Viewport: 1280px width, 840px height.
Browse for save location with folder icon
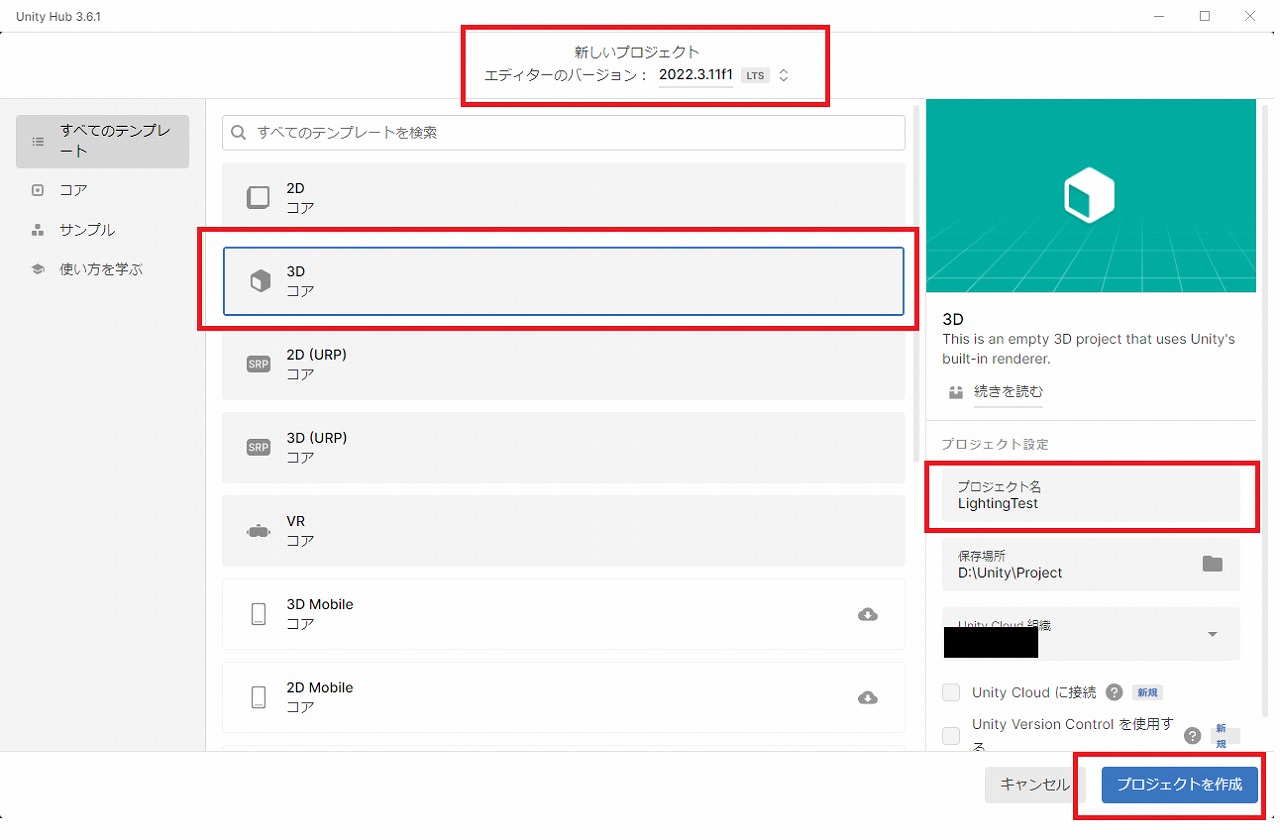pyautogui.click(x=1212, y=564)
